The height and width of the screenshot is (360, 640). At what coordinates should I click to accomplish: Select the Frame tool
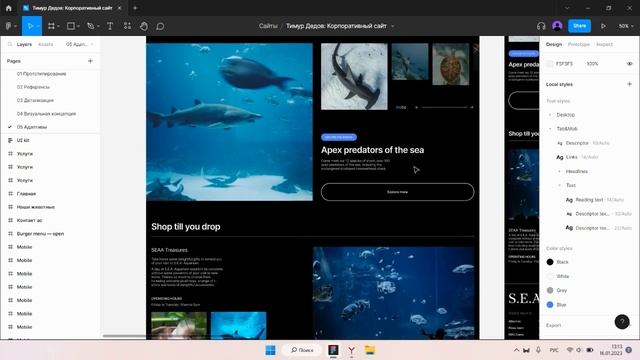pos(51,26)
